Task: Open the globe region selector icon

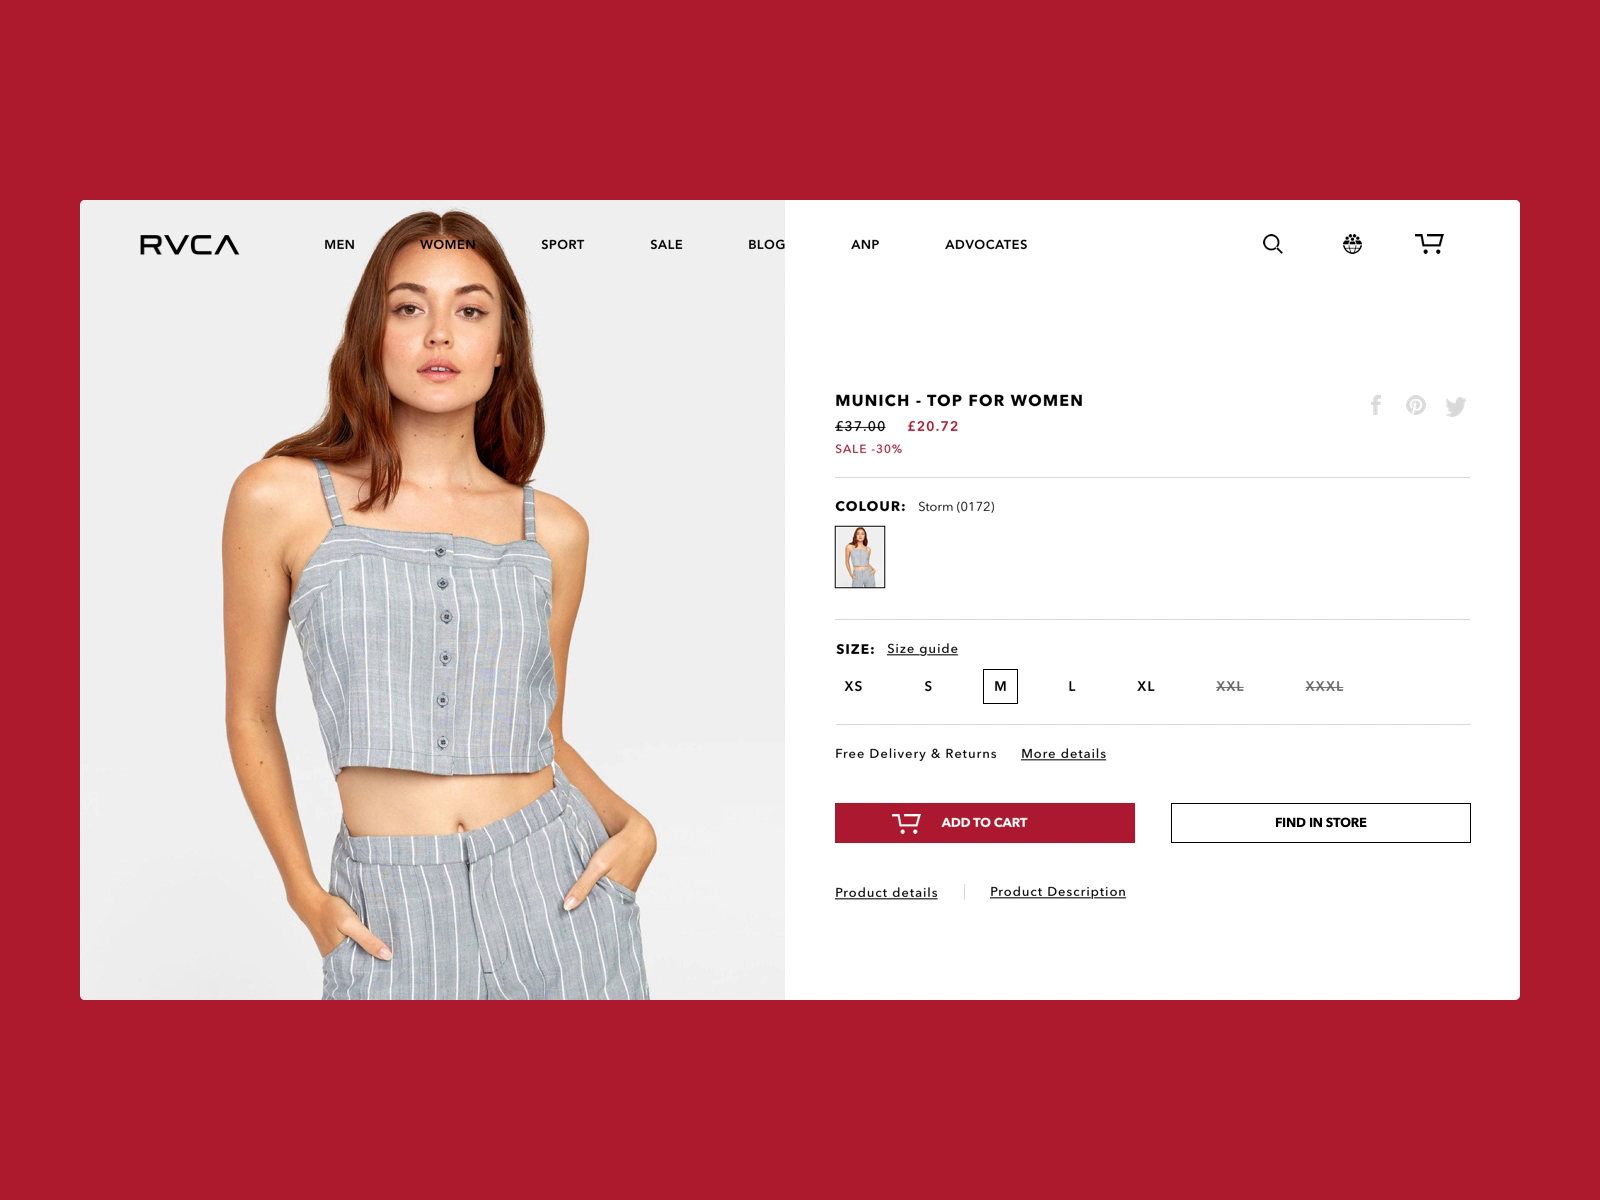Action: pyautogui.click(x=1352, y=244)
